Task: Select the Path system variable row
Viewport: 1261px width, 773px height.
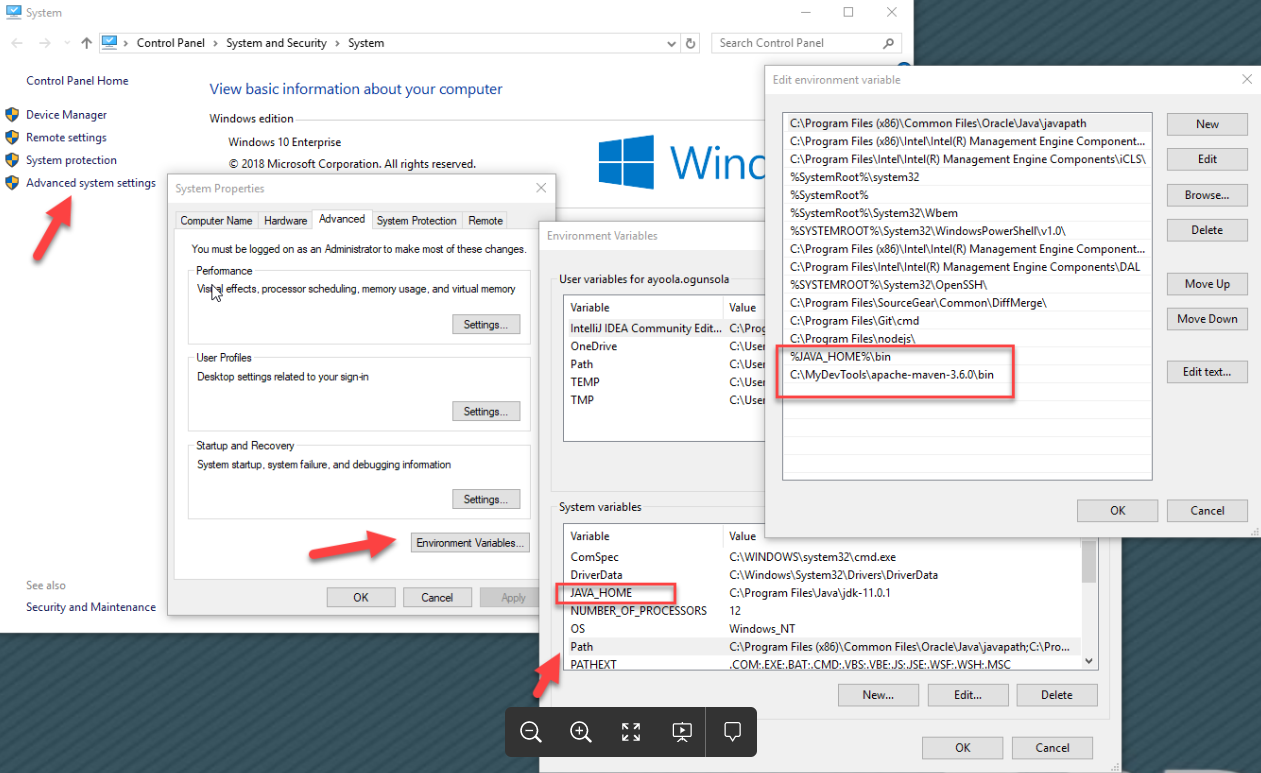Action: point(822,647)
